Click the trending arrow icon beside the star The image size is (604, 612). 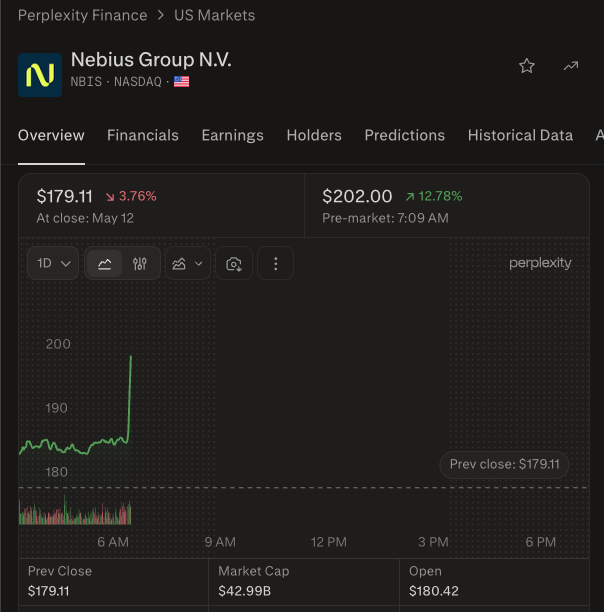tap(571, 66)
